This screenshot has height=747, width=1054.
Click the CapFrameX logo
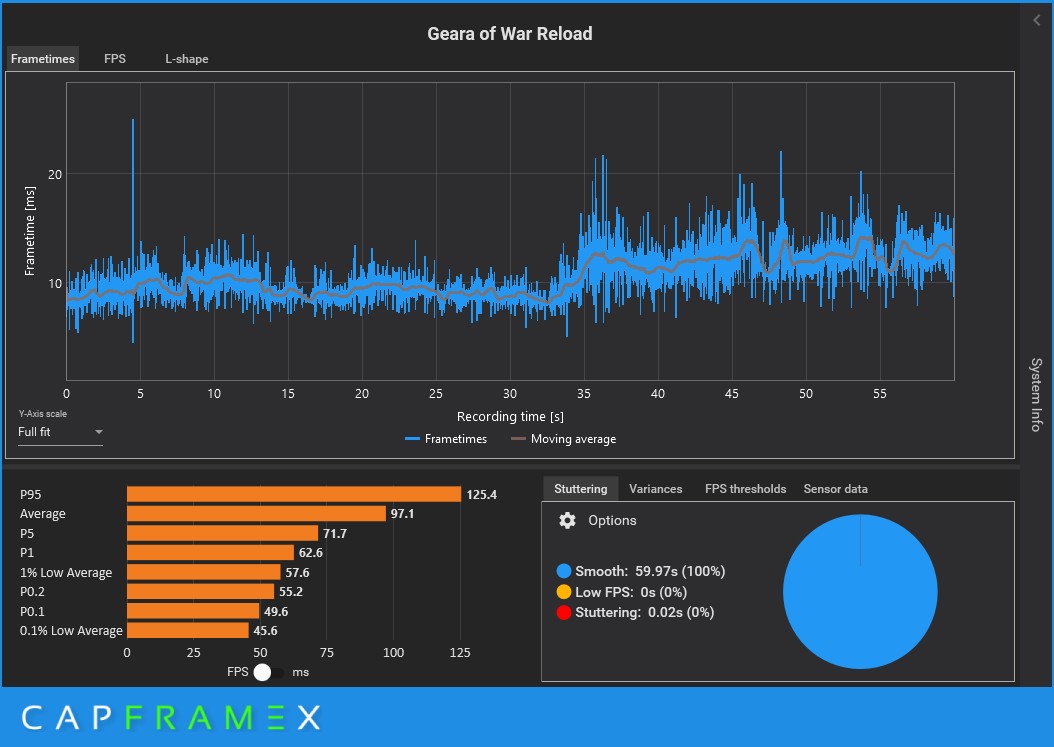click(171, 717)
